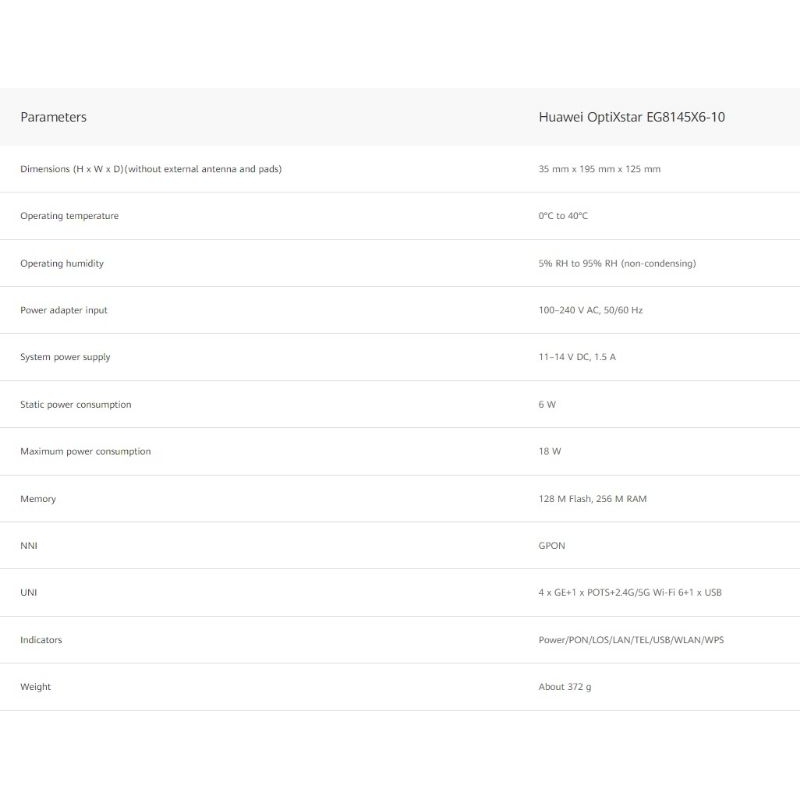Click the 100–240 V AC, 50/60 Hz value

pyautogui.click(x=590, y=310)
